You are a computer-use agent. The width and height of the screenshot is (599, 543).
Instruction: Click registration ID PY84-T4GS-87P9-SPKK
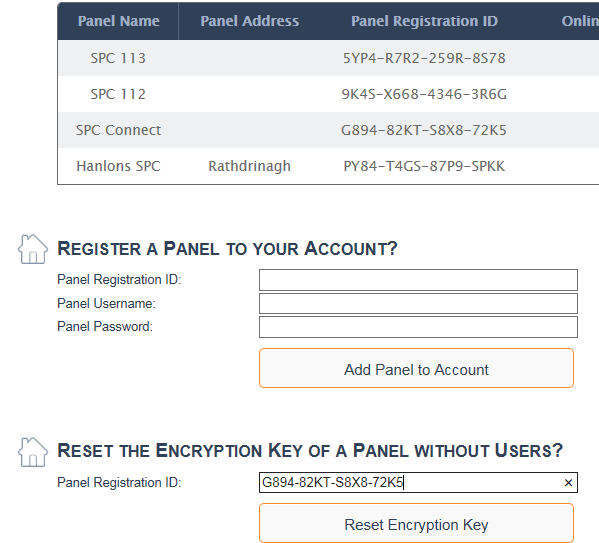pos(424,166)
